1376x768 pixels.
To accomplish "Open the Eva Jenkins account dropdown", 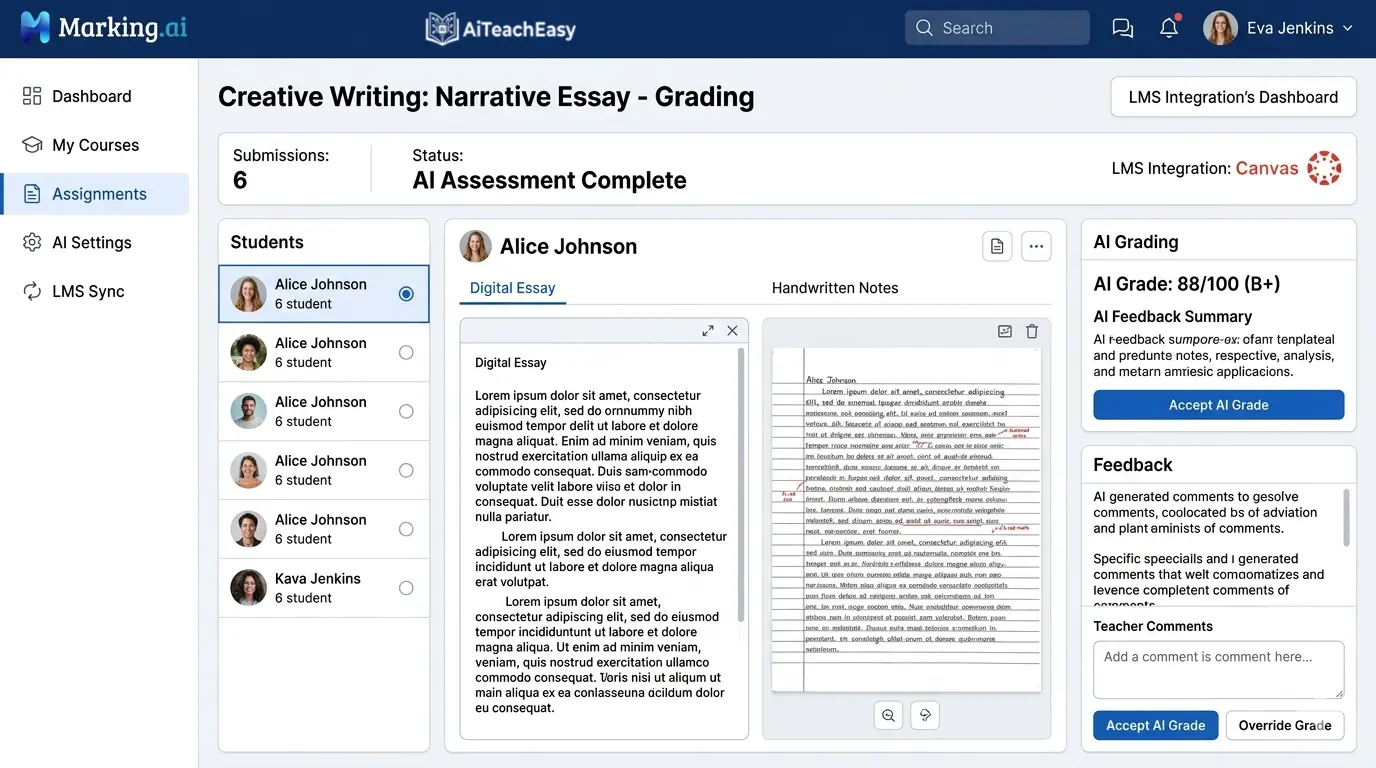I will (x=1283, y=27).
